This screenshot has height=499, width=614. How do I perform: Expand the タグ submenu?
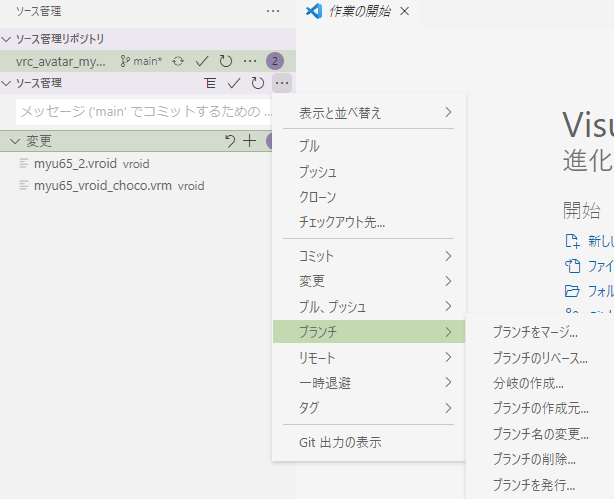[368, 408]
